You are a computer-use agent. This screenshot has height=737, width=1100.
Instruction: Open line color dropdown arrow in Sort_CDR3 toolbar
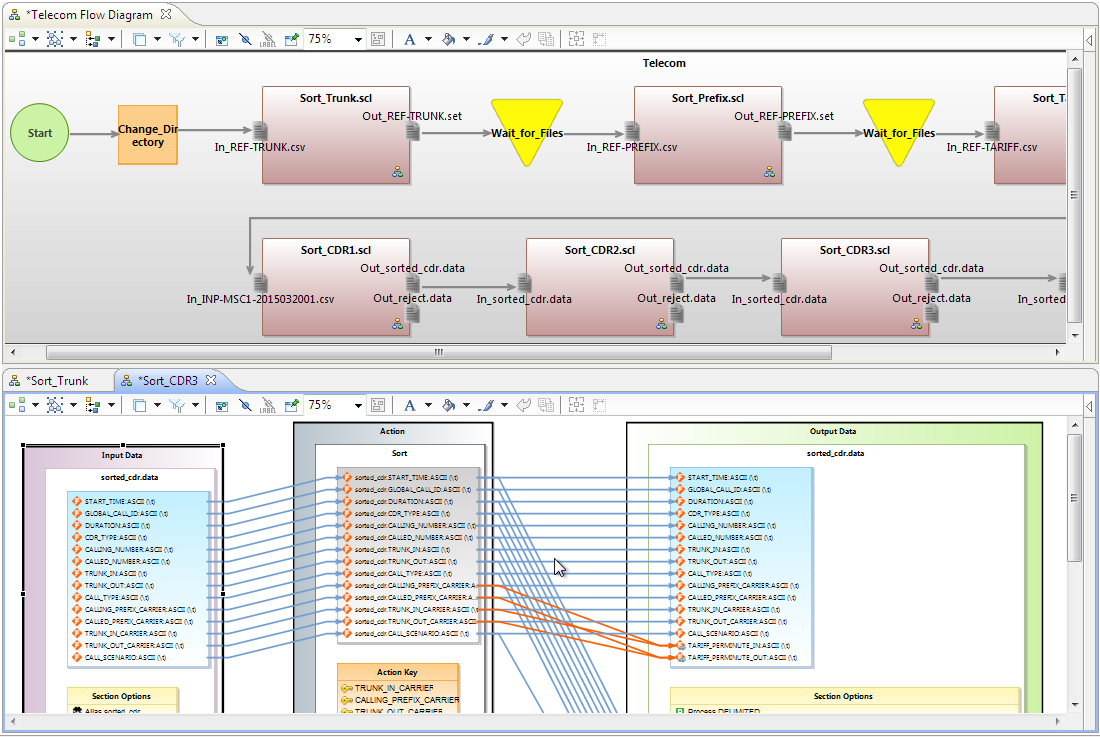[x=504, y=405]
